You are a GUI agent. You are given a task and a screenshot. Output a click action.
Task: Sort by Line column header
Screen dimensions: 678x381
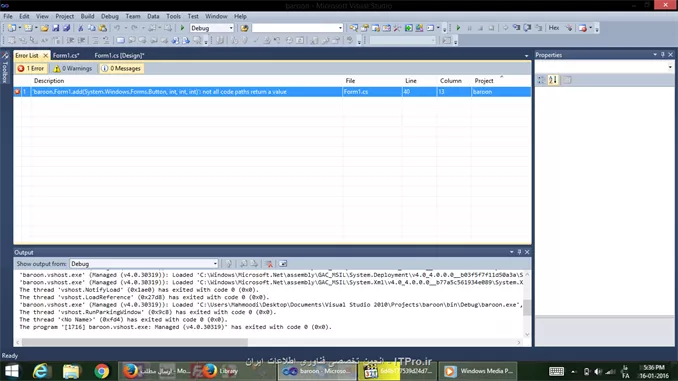[419, 81]
